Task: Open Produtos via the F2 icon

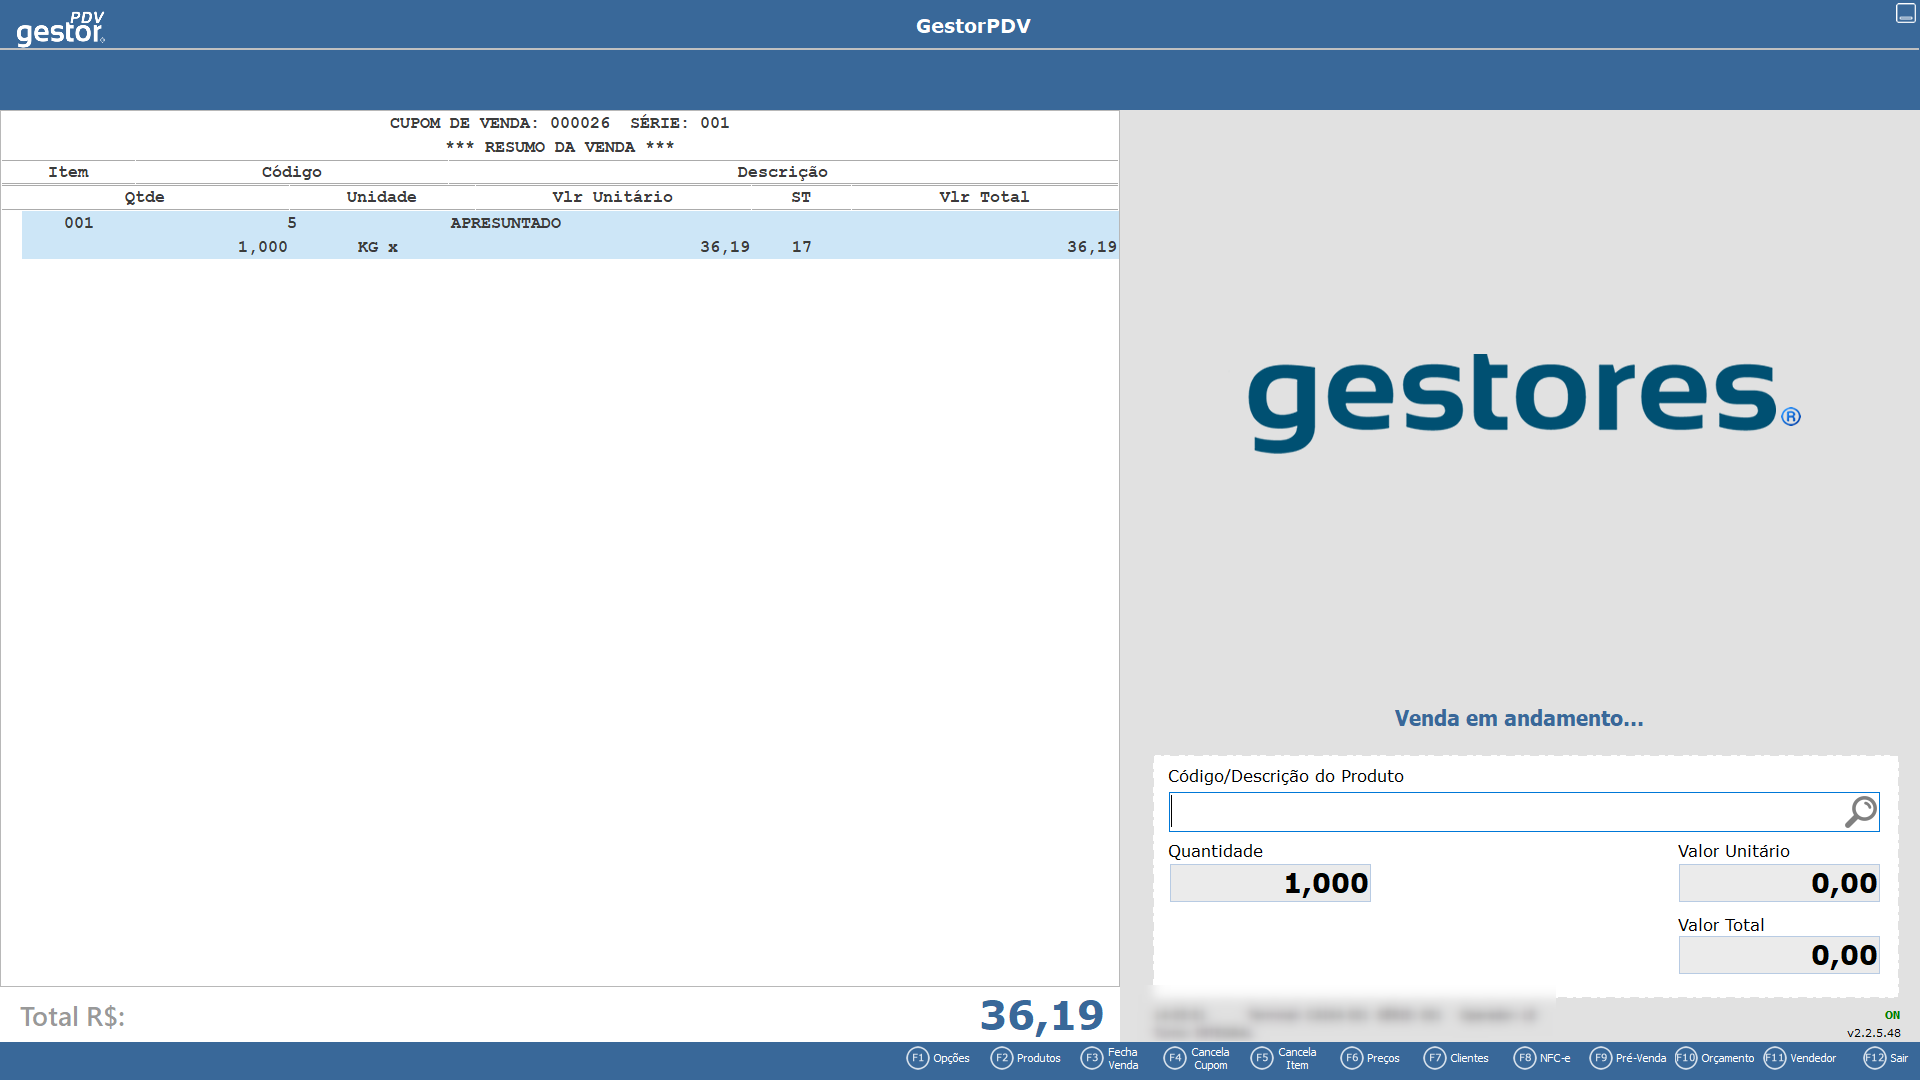Action: coord(1001,1058)
